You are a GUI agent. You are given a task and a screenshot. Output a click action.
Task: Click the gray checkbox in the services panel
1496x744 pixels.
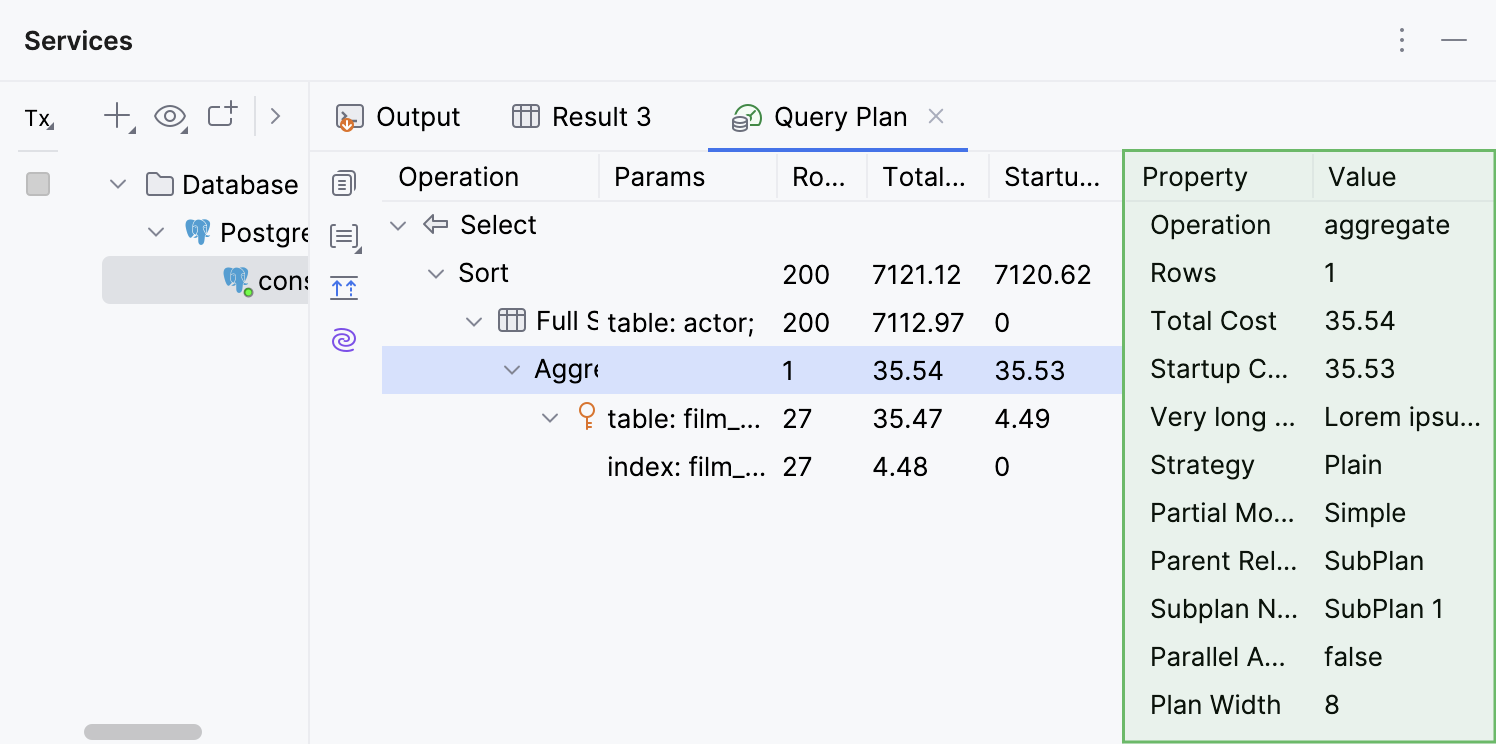37,184
